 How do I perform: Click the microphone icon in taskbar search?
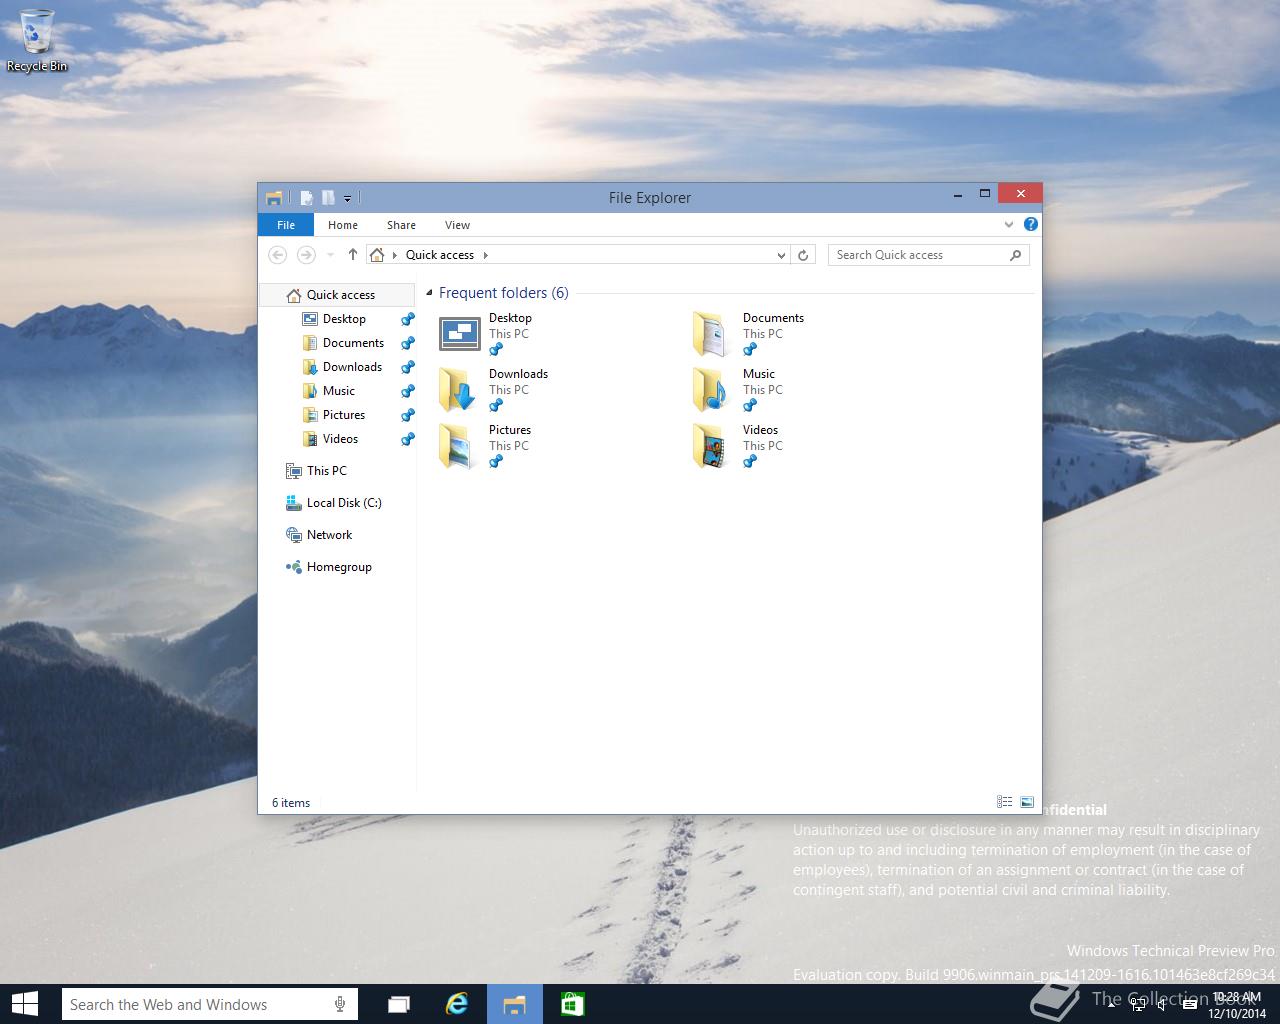click(340, 1004)
